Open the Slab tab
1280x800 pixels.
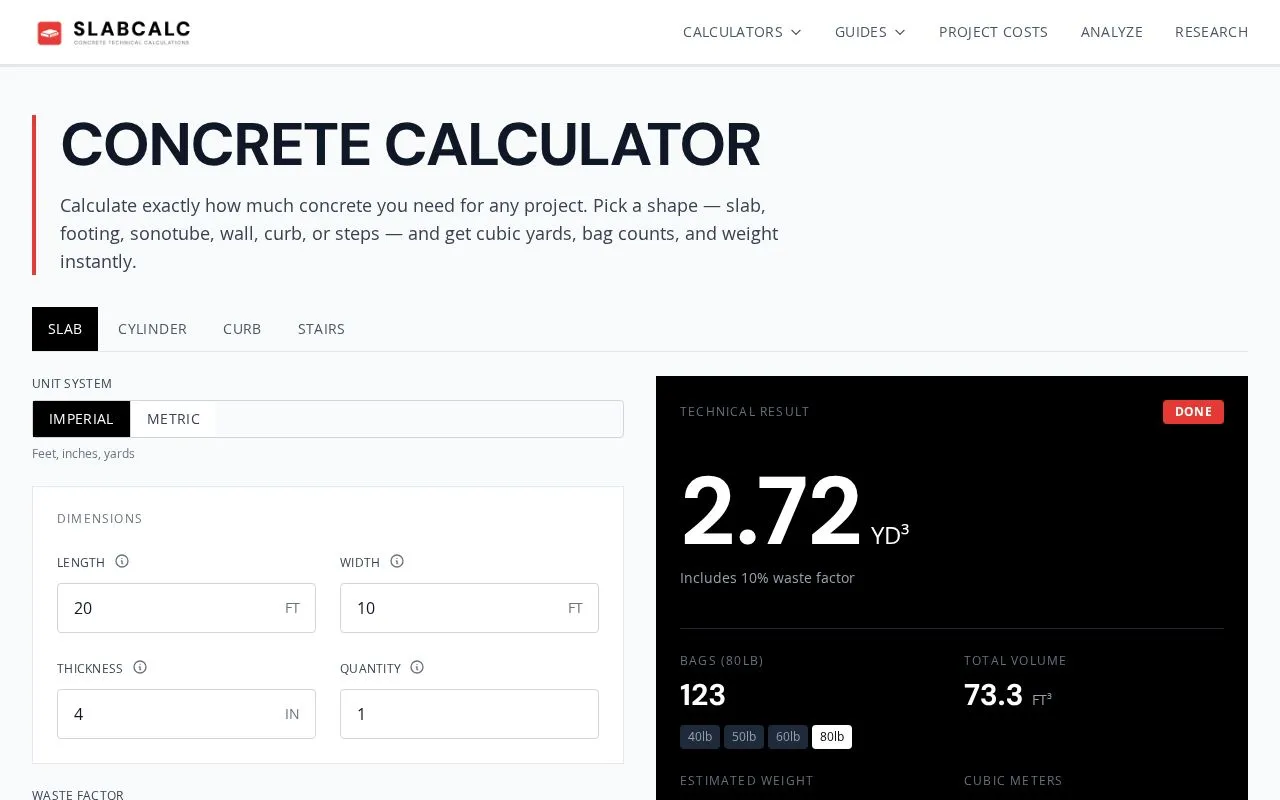point(65,329)
